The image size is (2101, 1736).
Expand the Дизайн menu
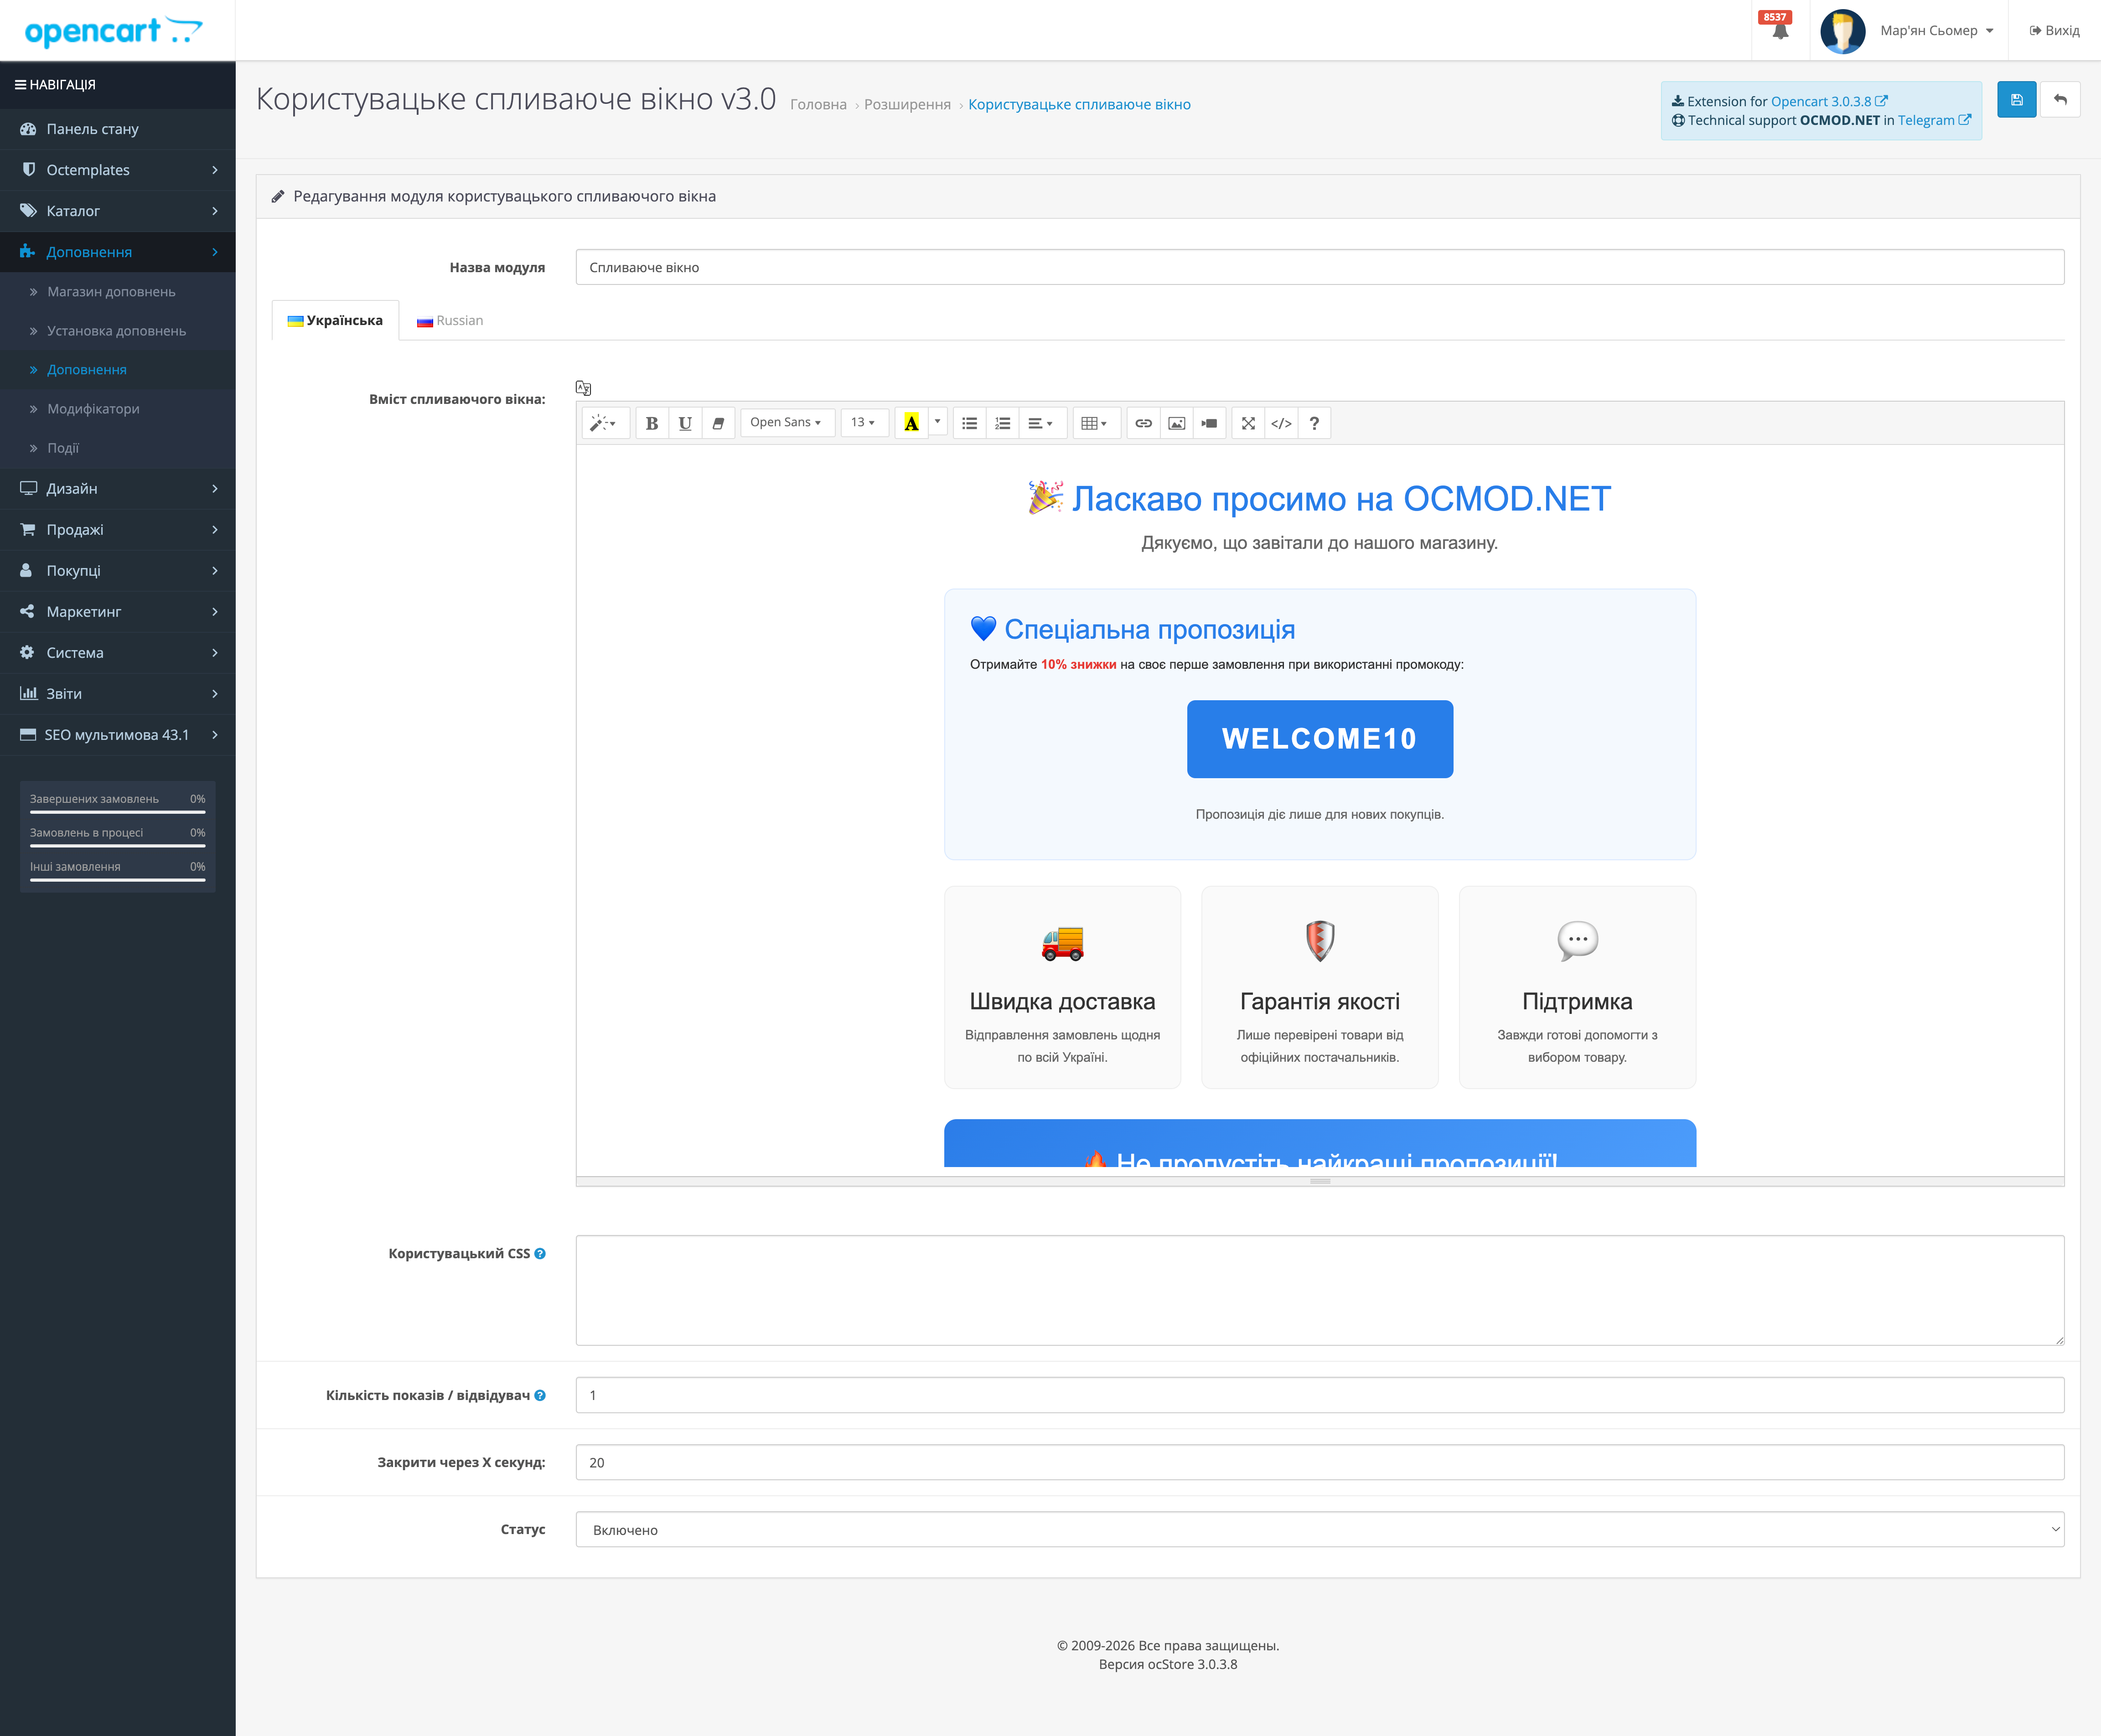point(118,489)
